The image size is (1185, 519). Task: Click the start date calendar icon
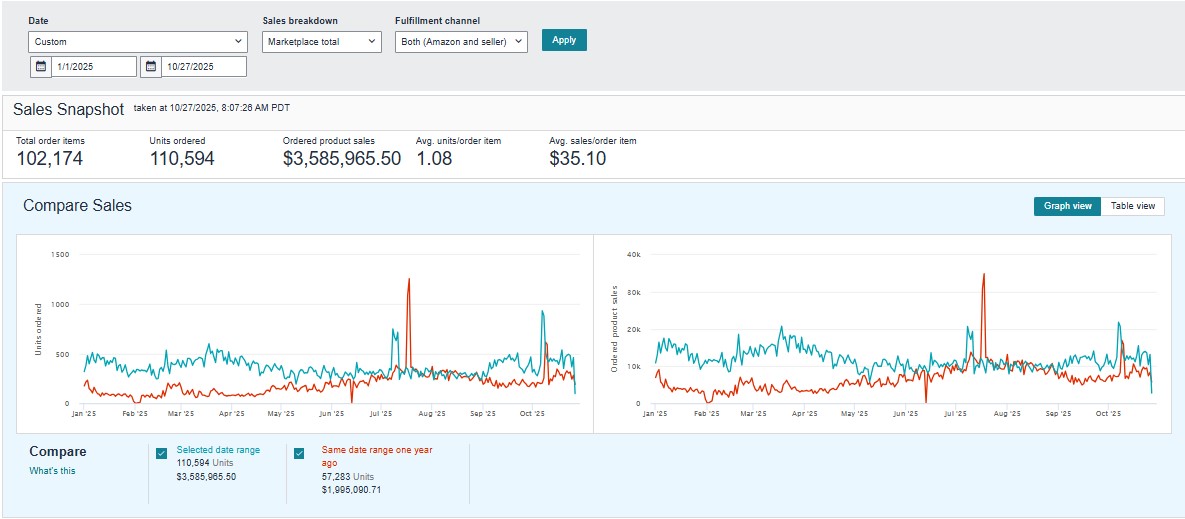[41, 66]
